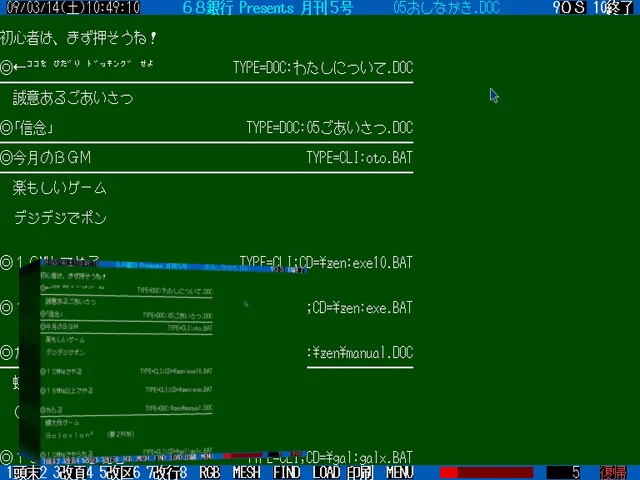Click the 「信念」 entry text
The height and width of the screenshot is (480, 640).
[x=33, y=128]
